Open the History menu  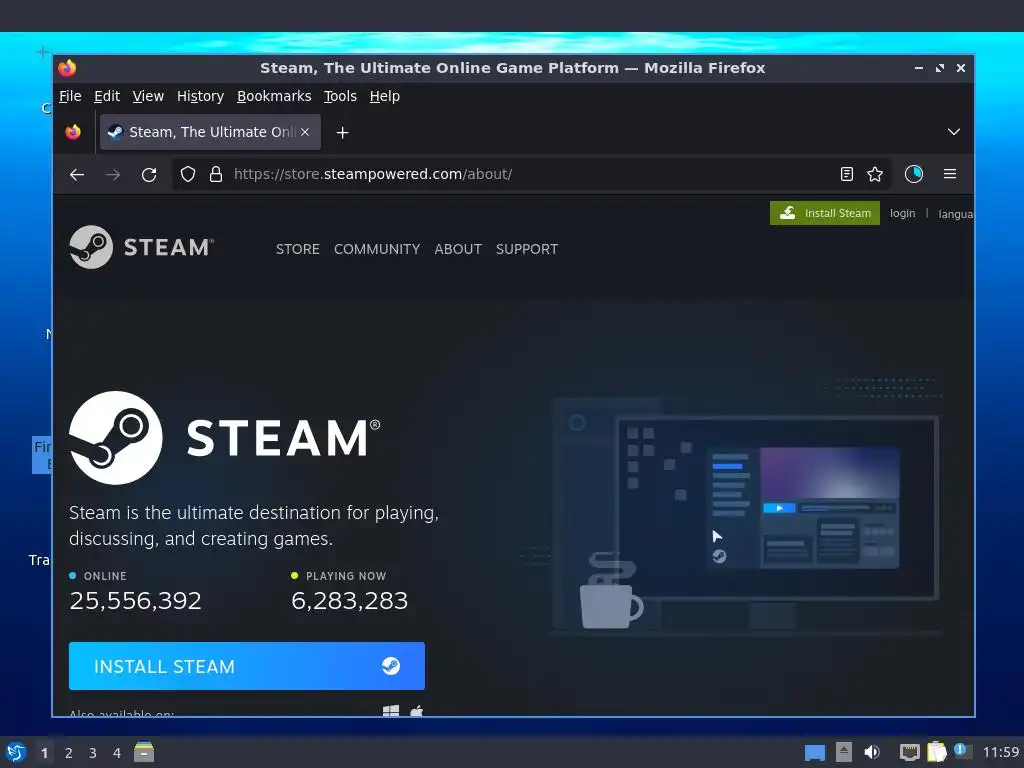point(200,96)
